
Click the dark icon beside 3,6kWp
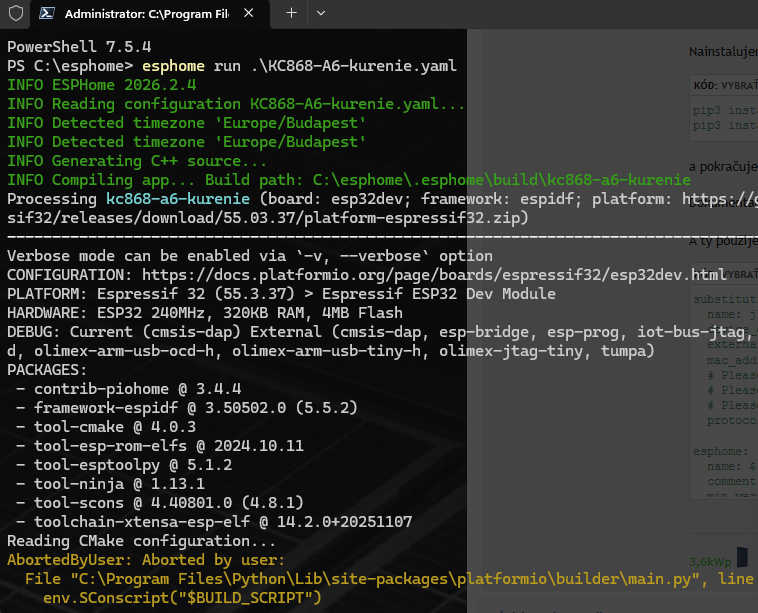[x=742, y=555]
